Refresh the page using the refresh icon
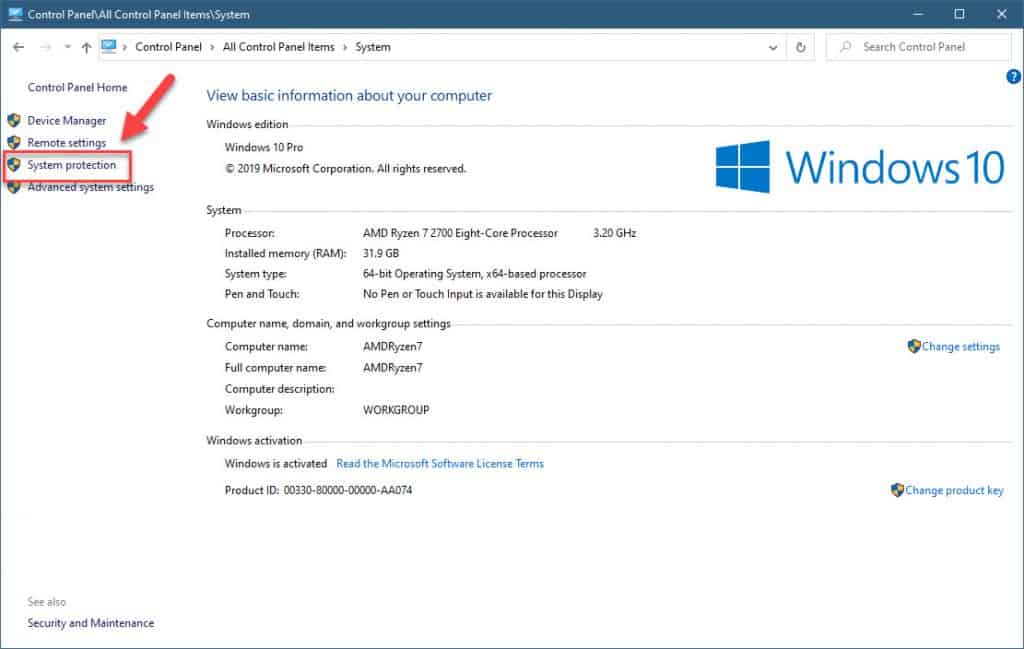The height and width of the screenshot is (649, 1024). click(x=800, y=46)
